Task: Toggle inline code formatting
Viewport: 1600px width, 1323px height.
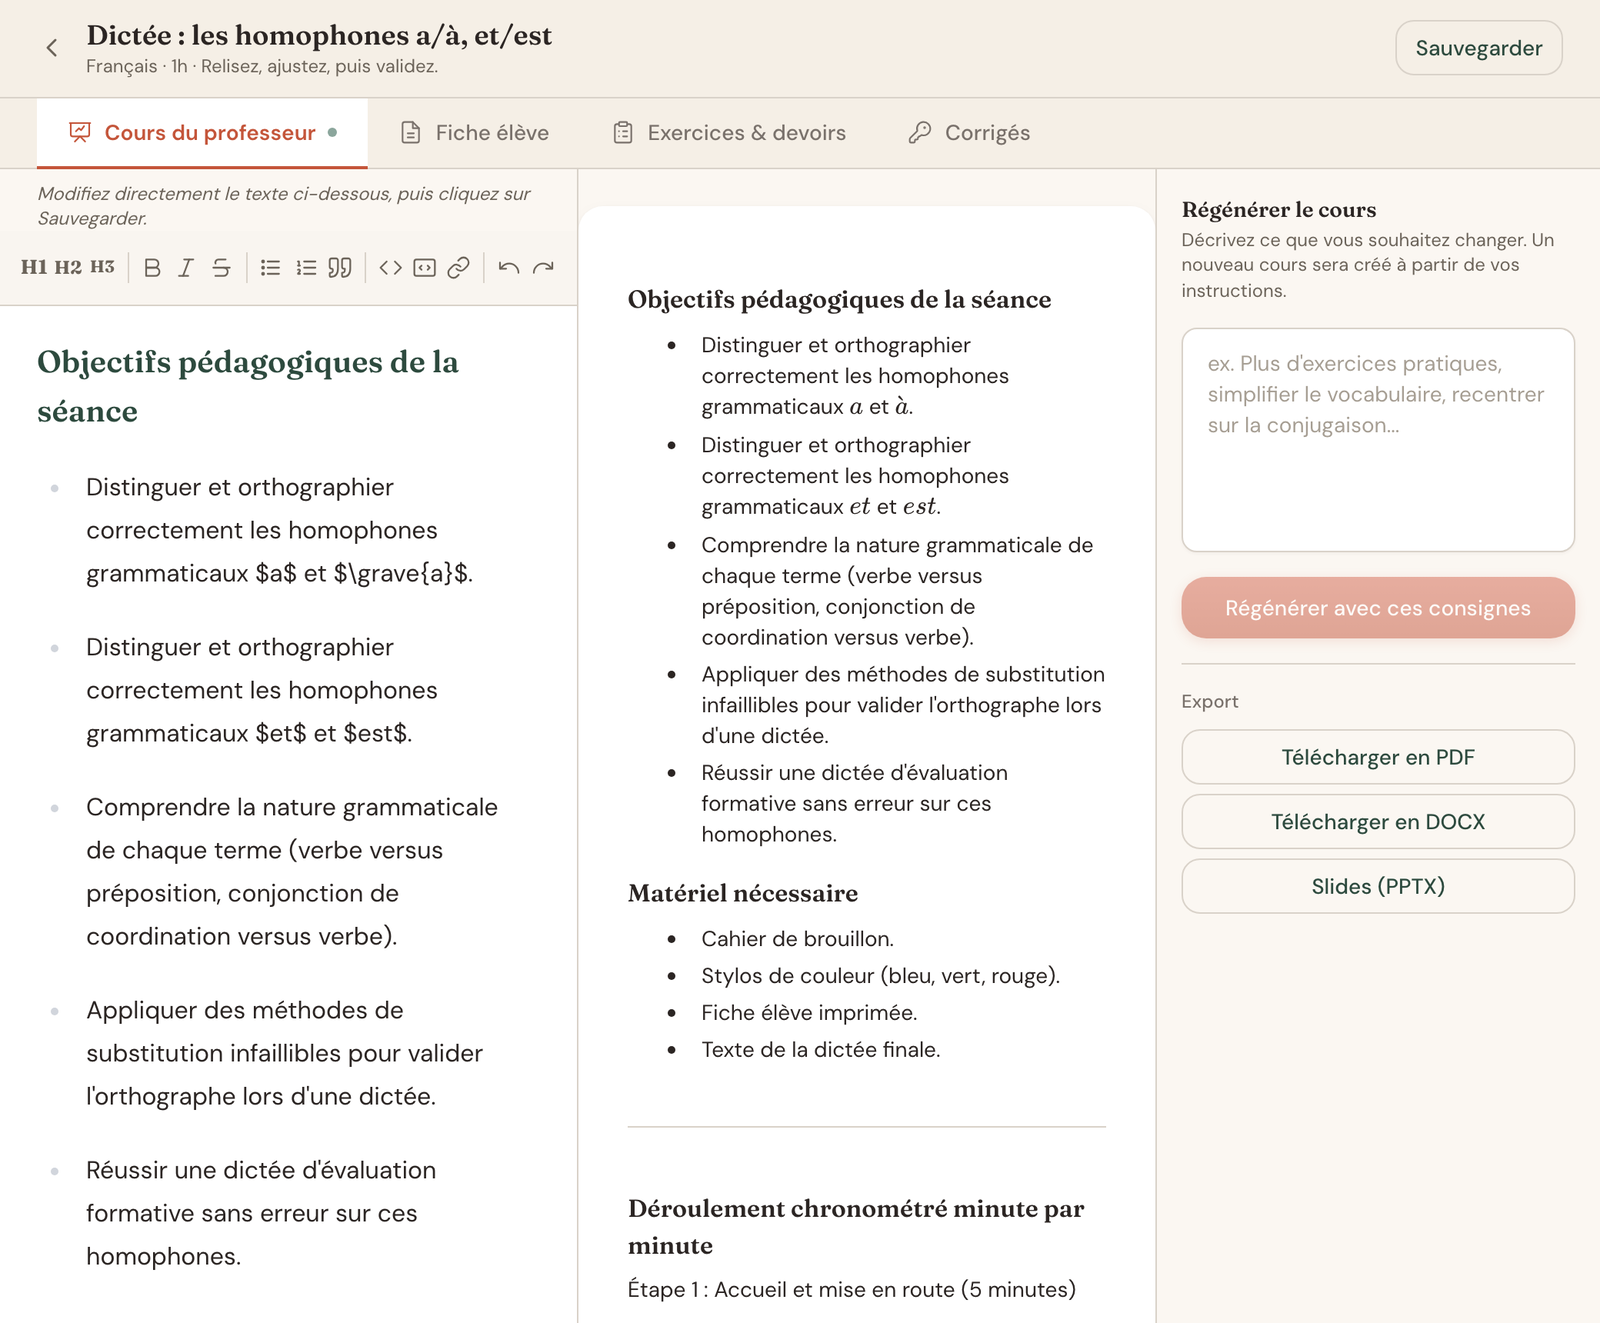Action: pos(391,268)
